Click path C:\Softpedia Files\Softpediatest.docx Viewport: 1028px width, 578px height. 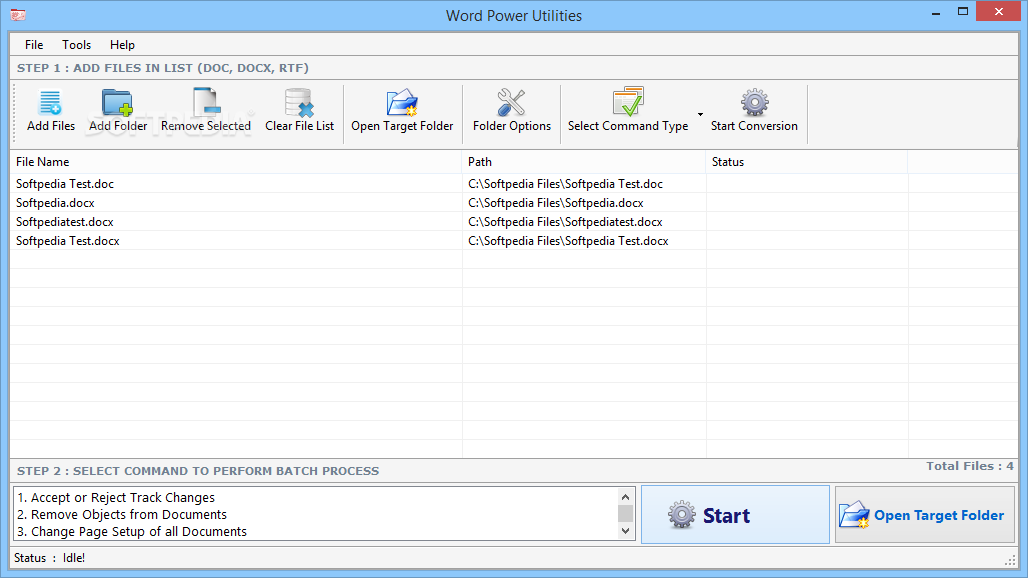tap(565, 222)
